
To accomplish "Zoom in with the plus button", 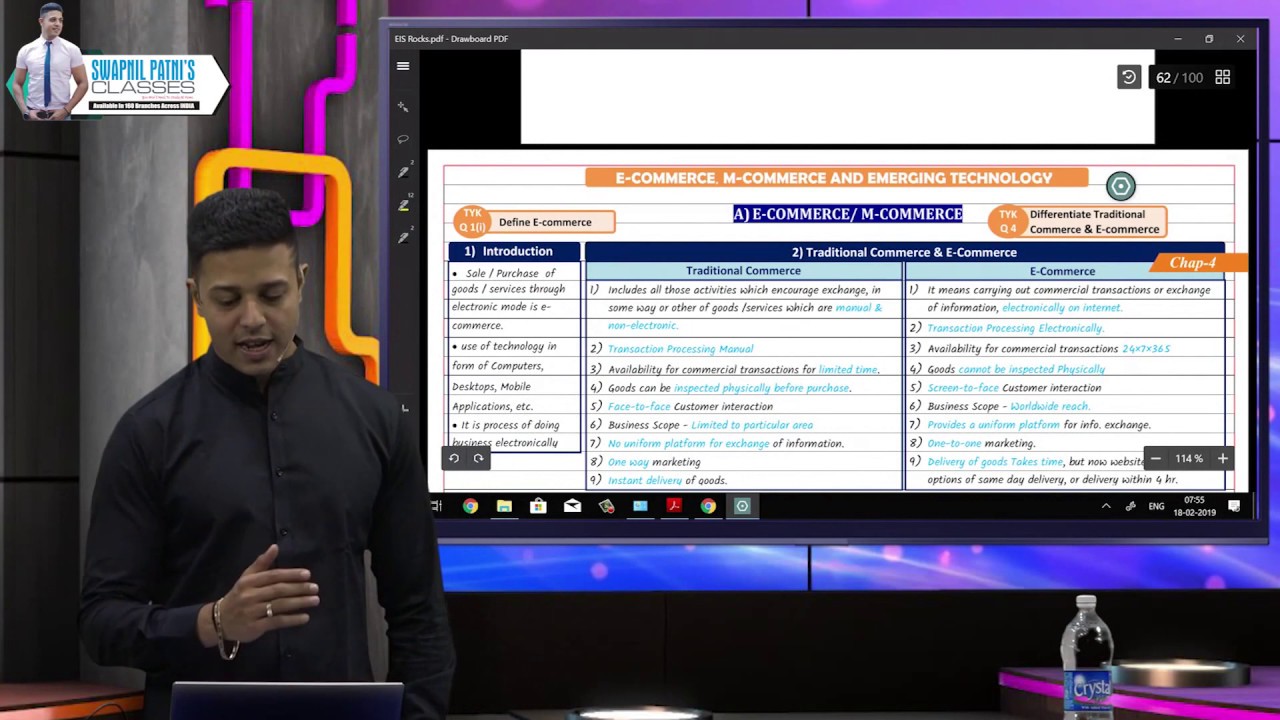I will click(1222, 459).
